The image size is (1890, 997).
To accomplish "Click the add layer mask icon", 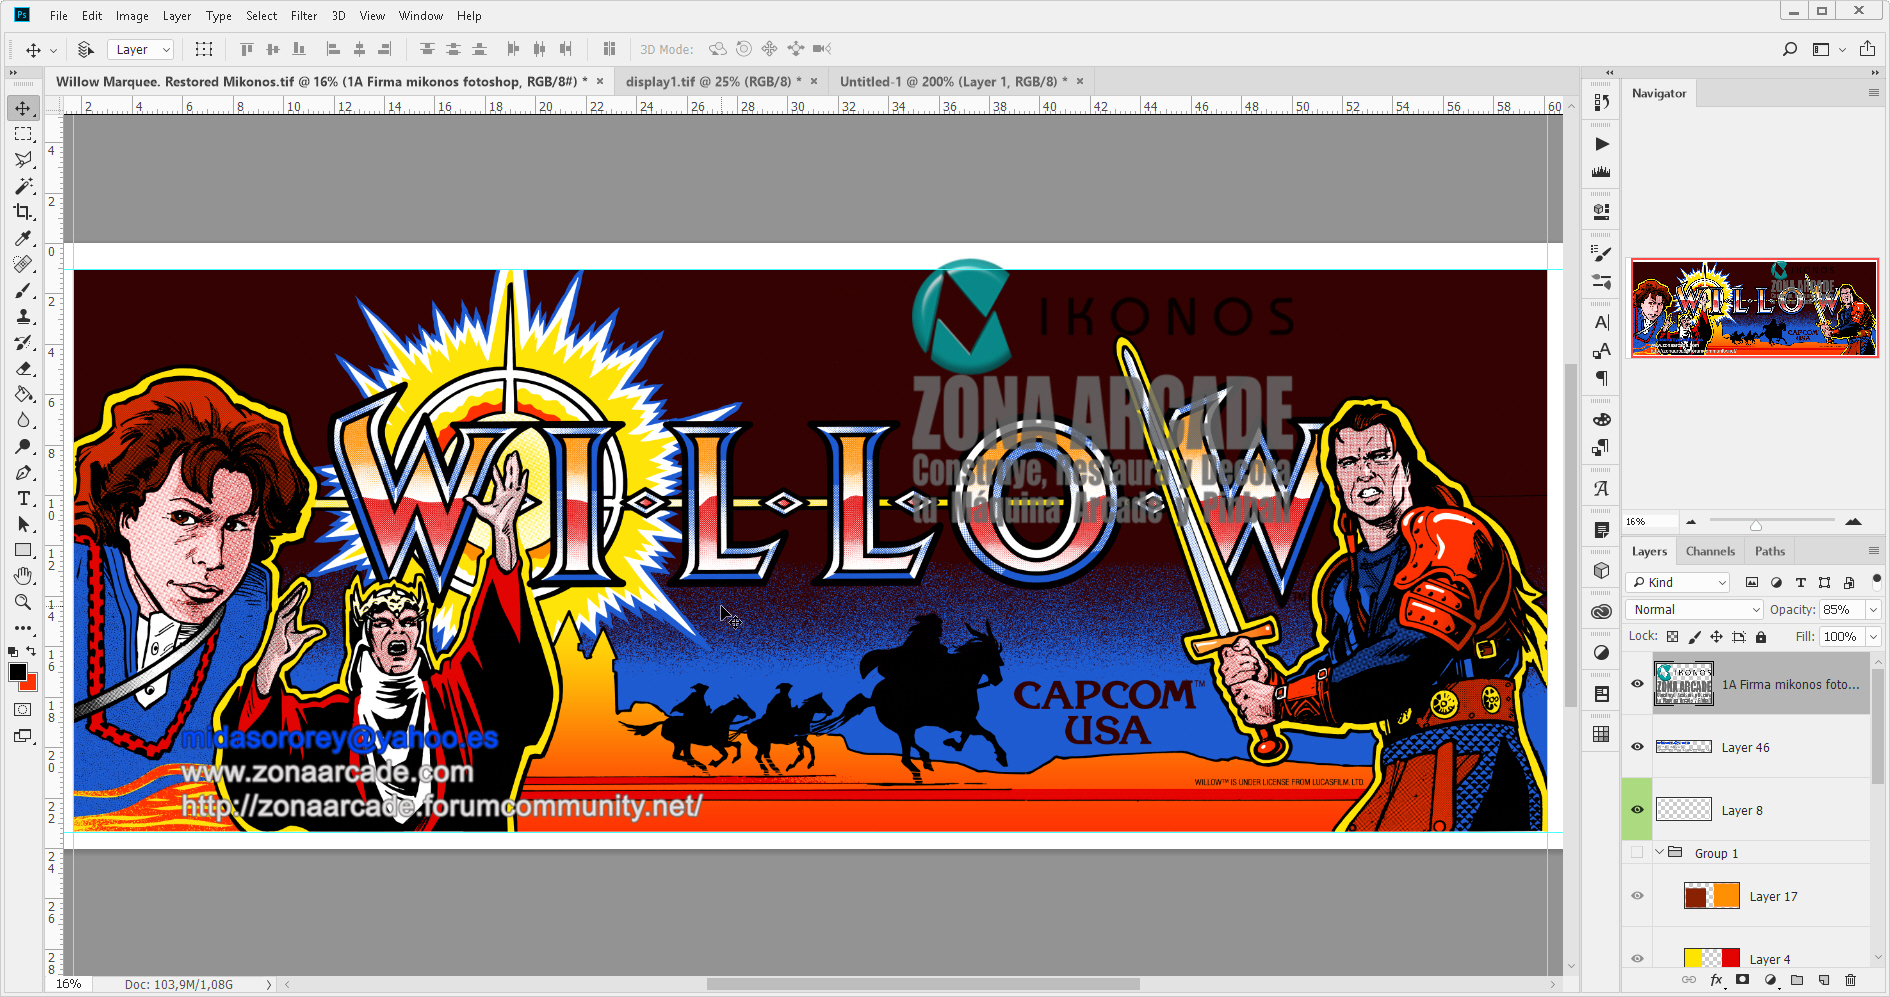I will point(1742,981).
